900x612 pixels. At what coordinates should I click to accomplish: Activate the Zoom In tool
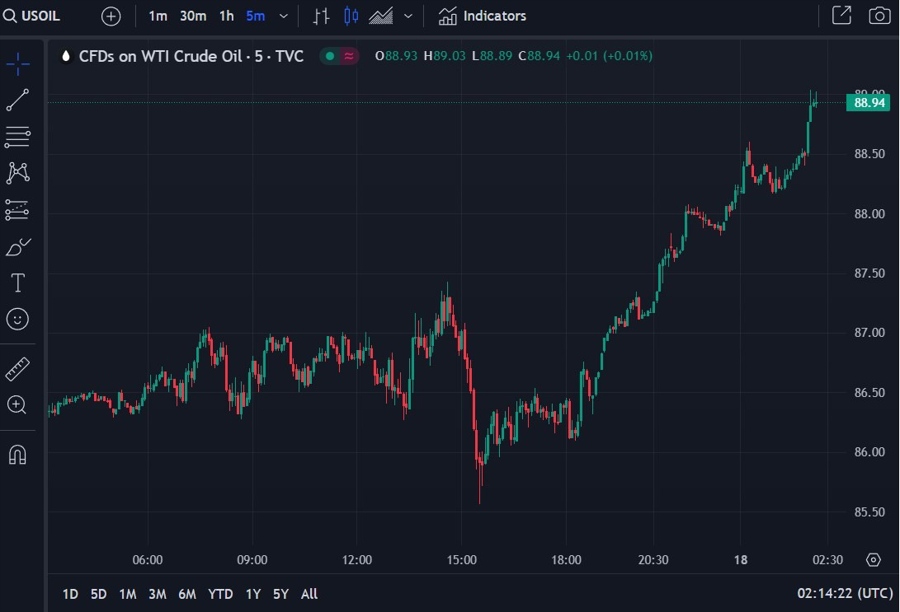18,405
